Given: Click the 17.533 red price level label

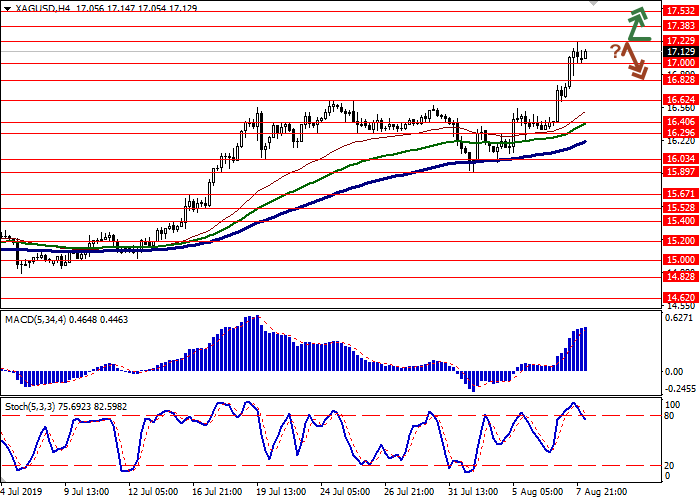Looking at the screenshot, I should pos(680,11).
